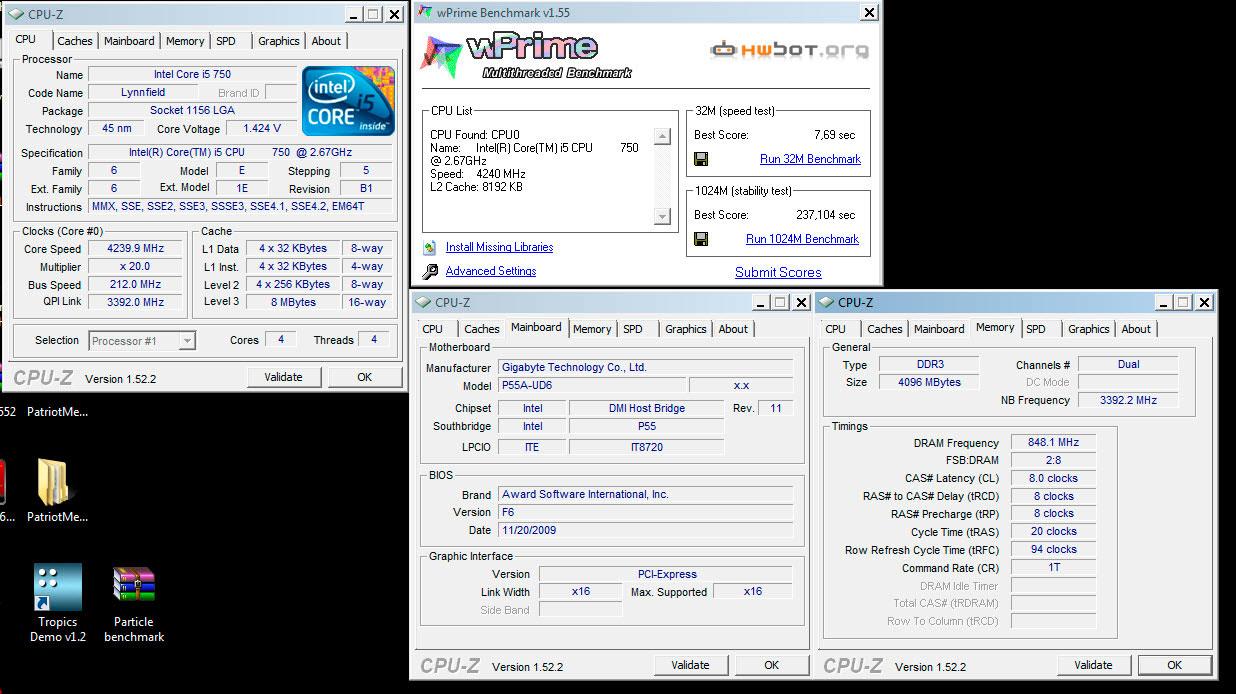Click the Code Name value Lynnfield
The height and width of the screenshot is (694, 1236).
pos(143,93)
